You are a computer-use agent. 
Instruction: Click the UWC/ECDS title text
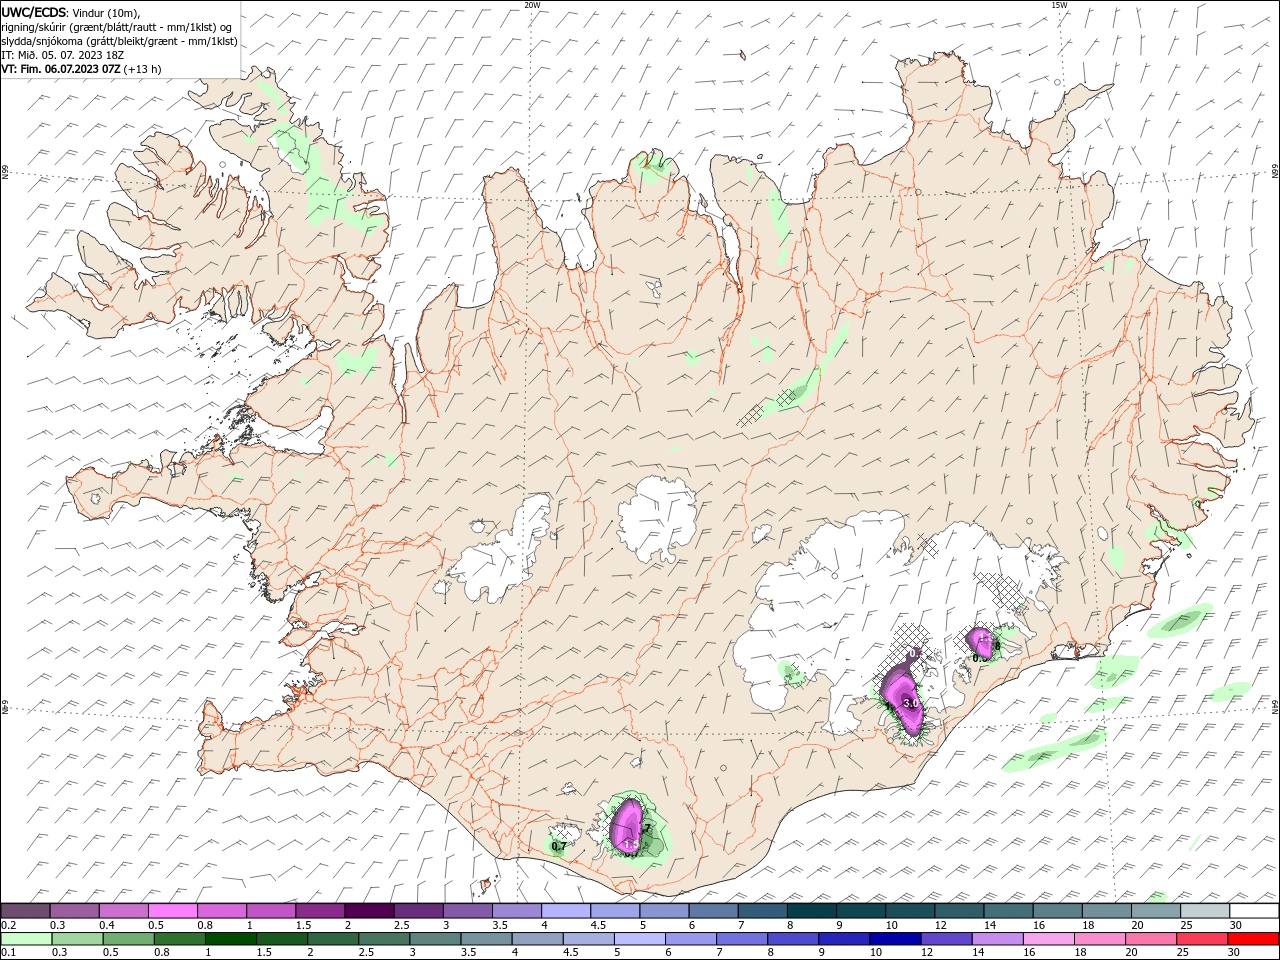point(32,12)
